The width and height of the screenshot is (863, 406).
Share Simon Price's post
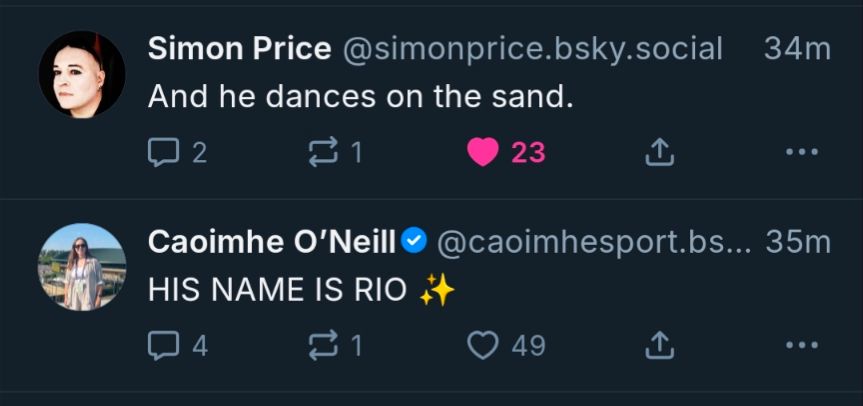[659, 153]
